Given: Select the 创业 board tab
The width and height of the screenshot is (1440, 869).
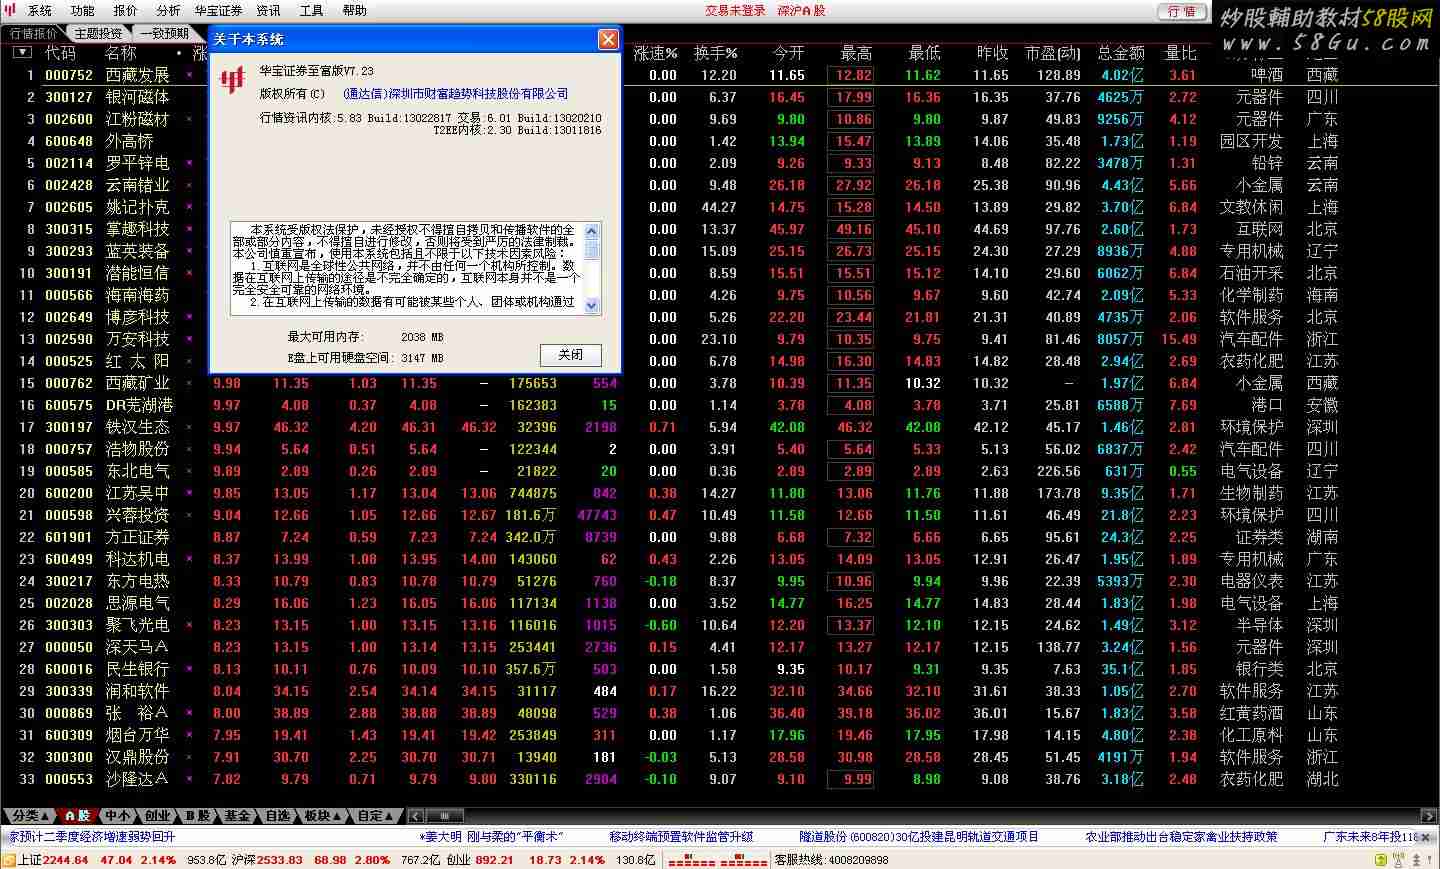Looking at the screenshot, I should pos(158,816).
